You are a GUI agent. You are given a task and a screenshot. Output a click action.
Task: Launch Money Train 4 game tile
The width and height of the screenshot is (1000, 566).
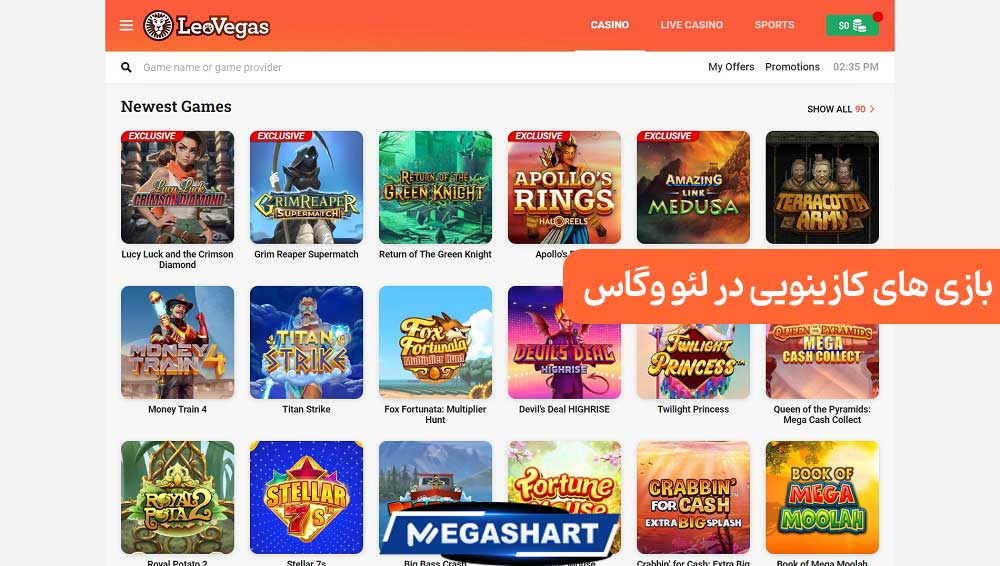coord(177,342)
